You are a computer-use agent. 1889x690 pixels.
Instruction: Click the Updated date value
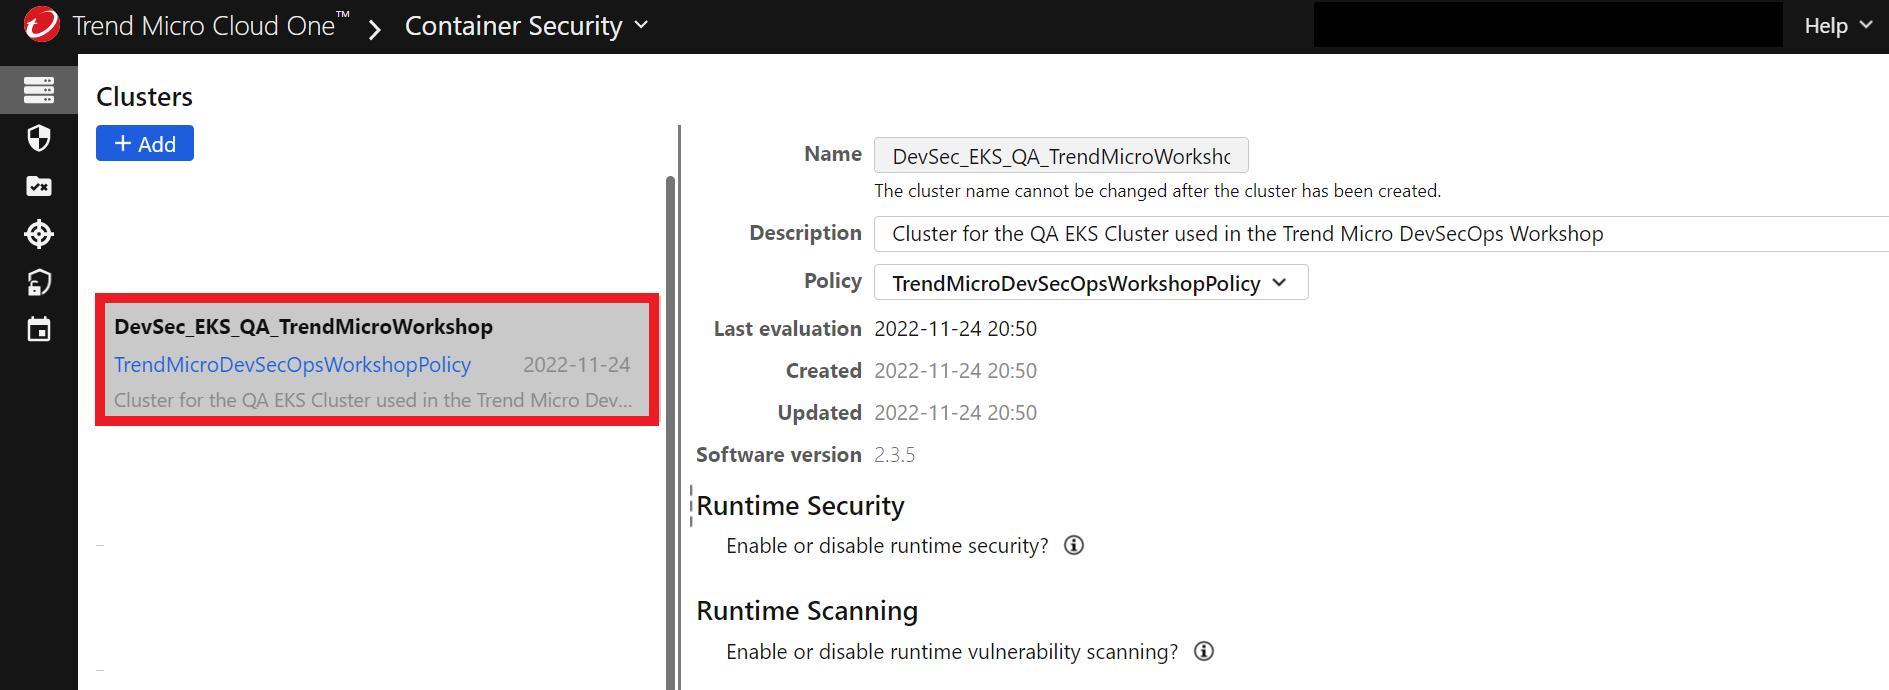[955, 413]
